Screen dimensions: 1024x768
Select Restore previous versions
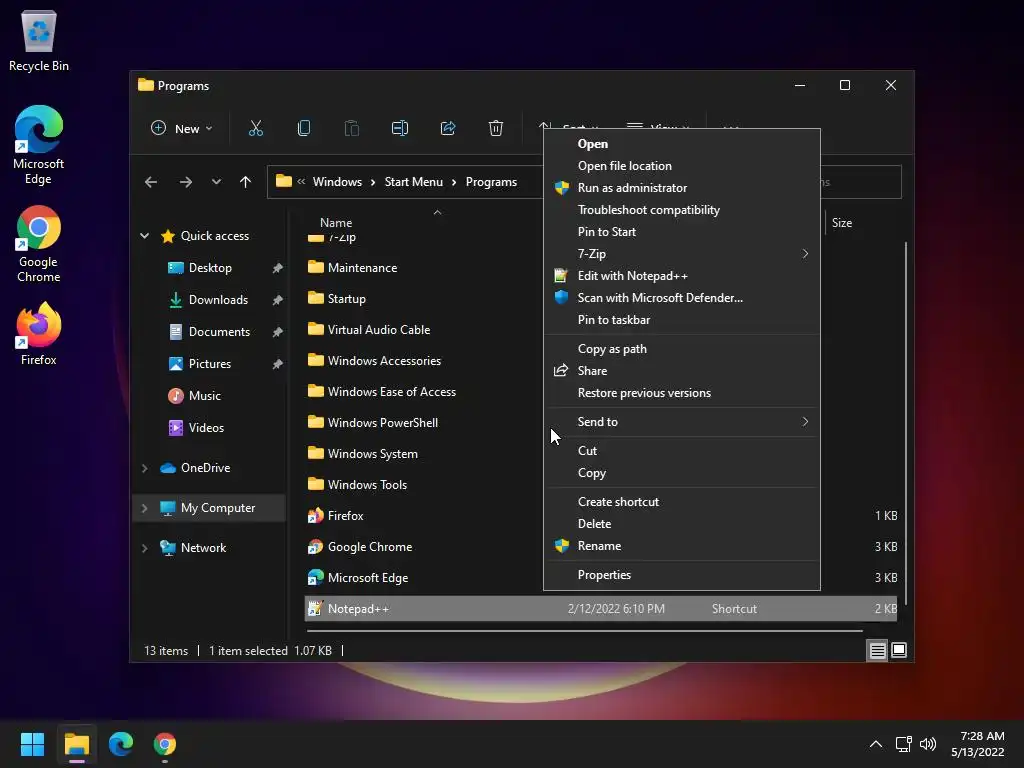(x=682, y=393)
